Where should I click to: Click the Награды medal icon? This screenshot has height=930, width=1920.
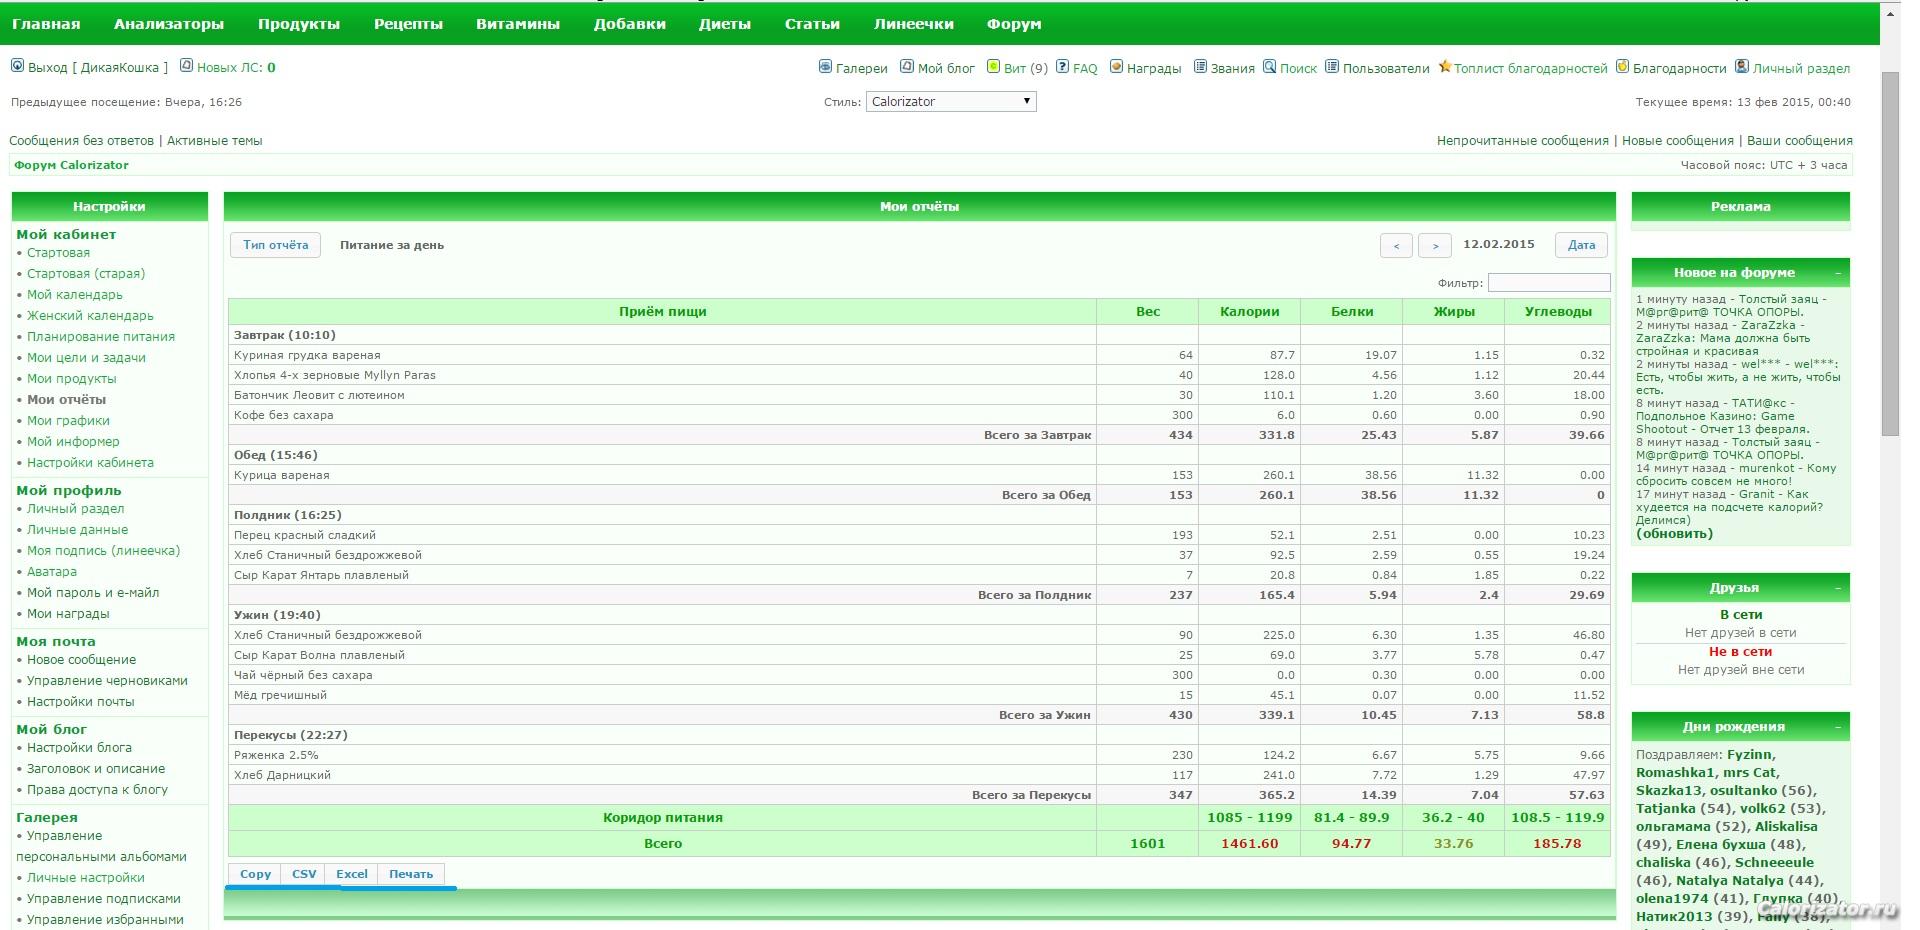point(1116,67)
